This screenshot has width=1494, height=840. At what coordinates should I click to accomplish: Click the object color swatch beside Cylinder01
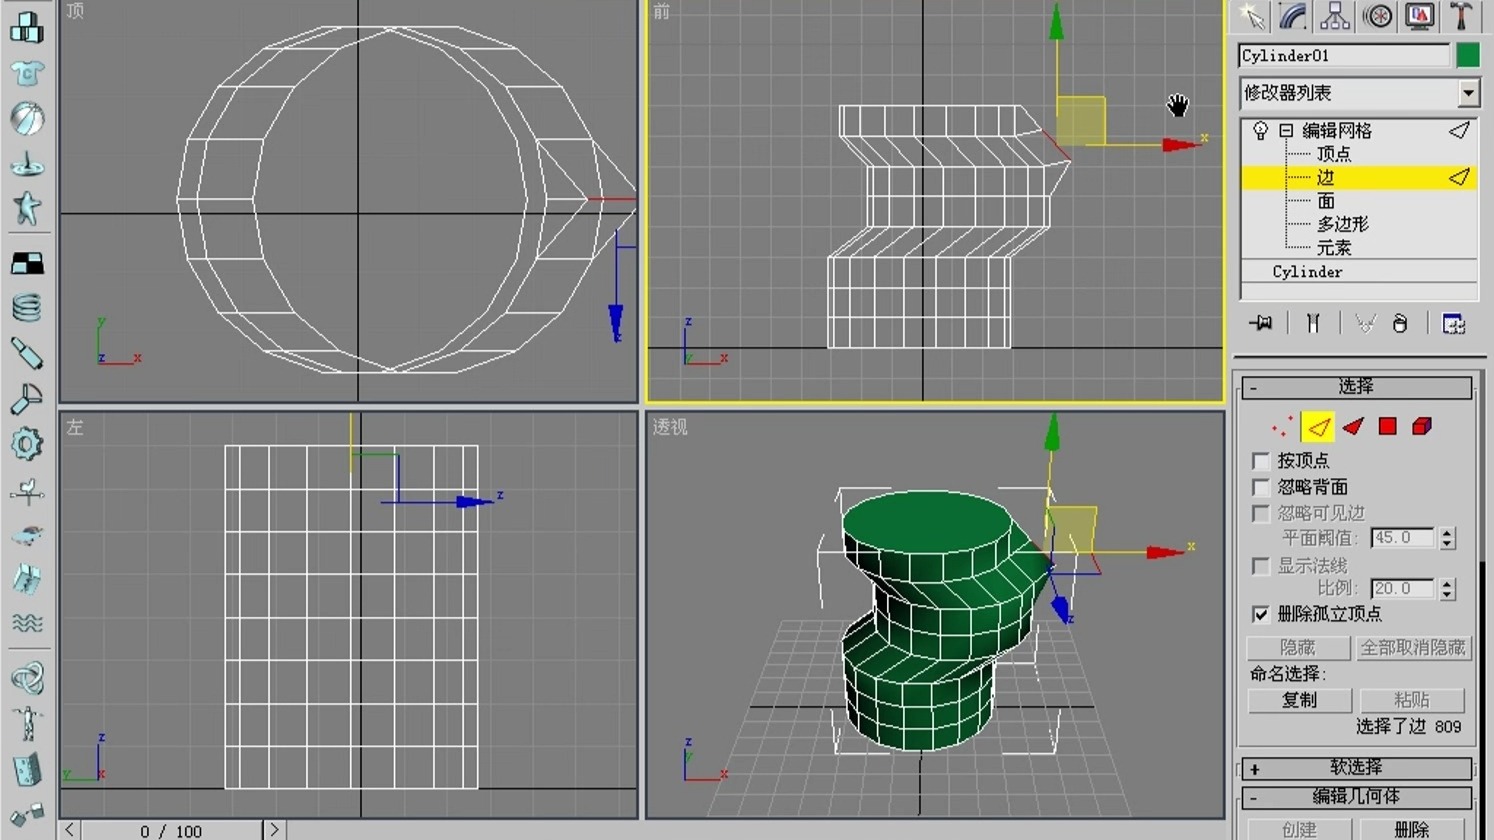pyautogui.click(x=1468, y=55)
